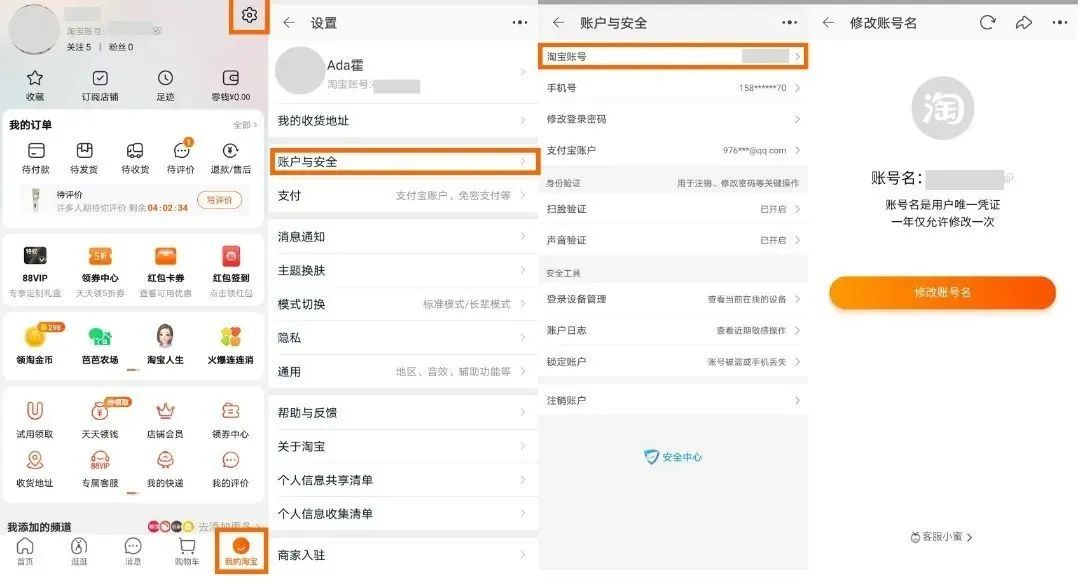Image resolution: width=1079 pixels, height=586 pixels.
Task: Open 声音验证 voice verification setting
Action: point(673,240)
